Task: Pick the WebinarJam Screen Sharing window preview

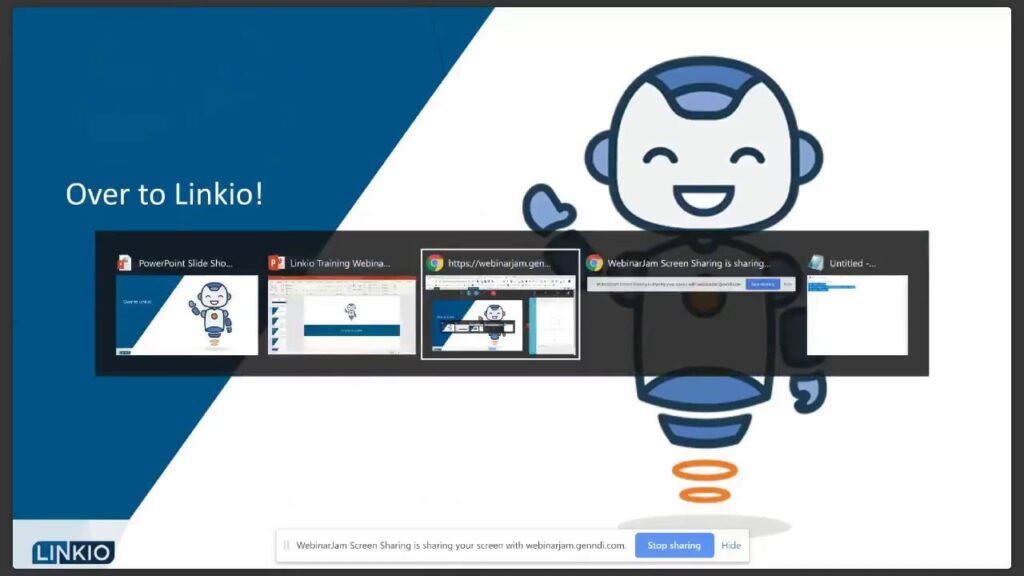Action: [691, 284]
